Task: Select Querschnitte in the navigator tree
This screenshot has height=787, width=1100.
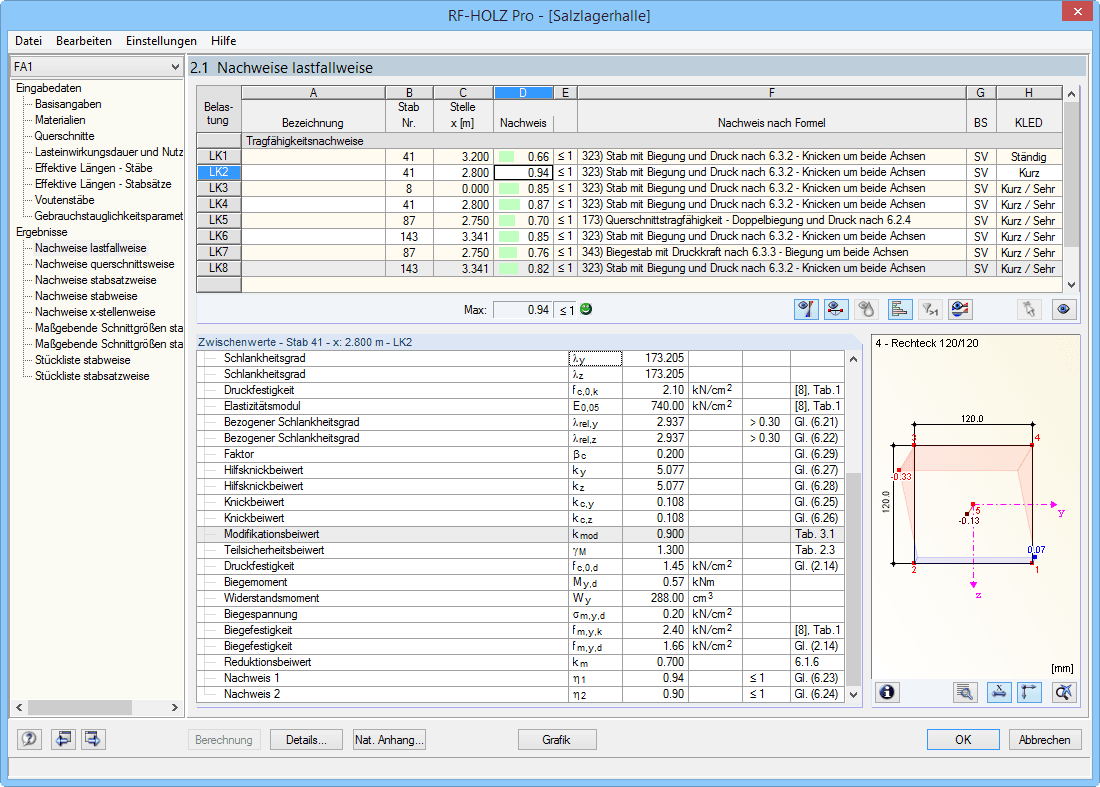Action: [65, 136]
